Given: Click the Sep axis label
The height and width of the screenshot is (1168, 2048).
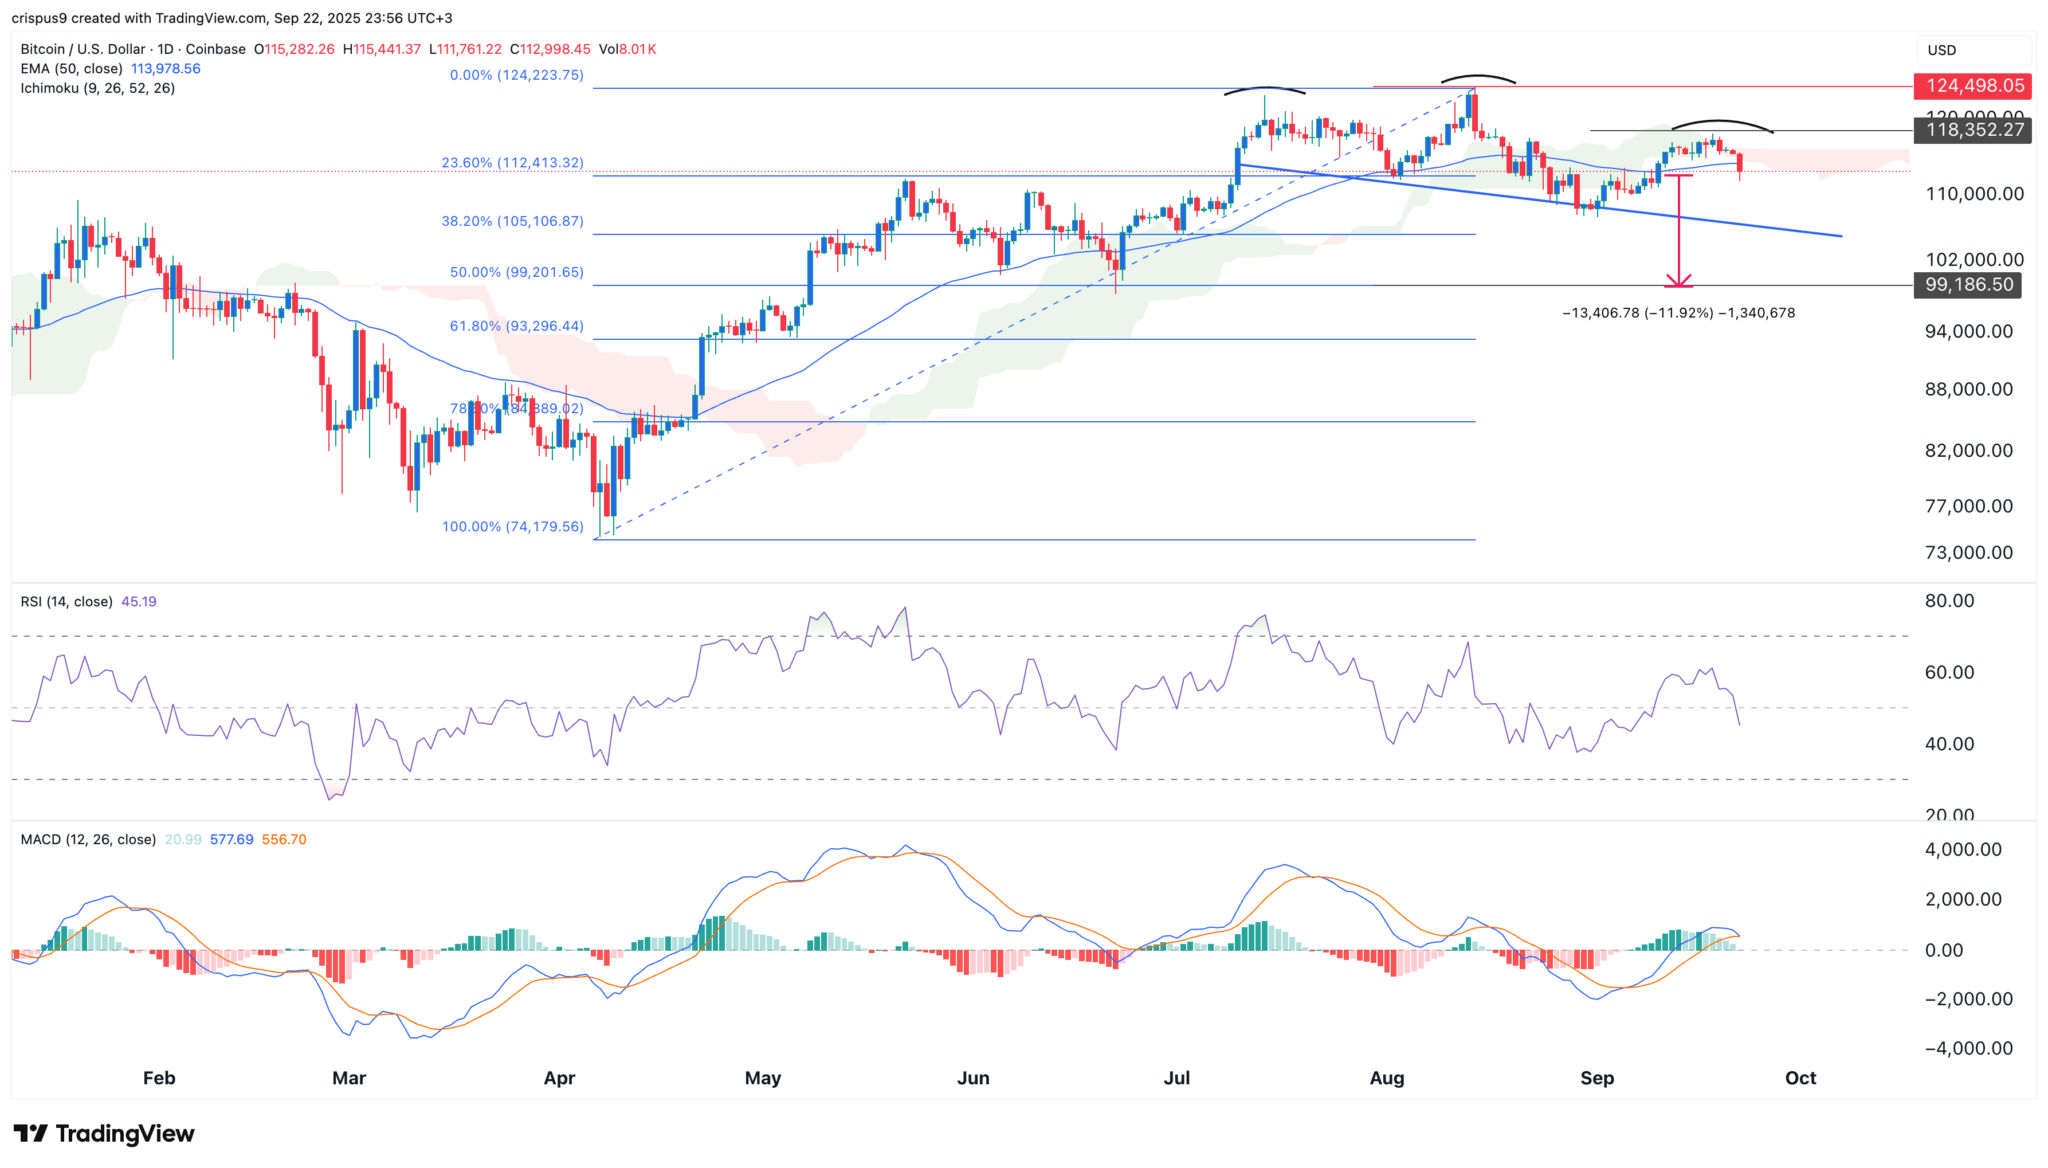Looking at the screenshot, I should [1597, 1078].
